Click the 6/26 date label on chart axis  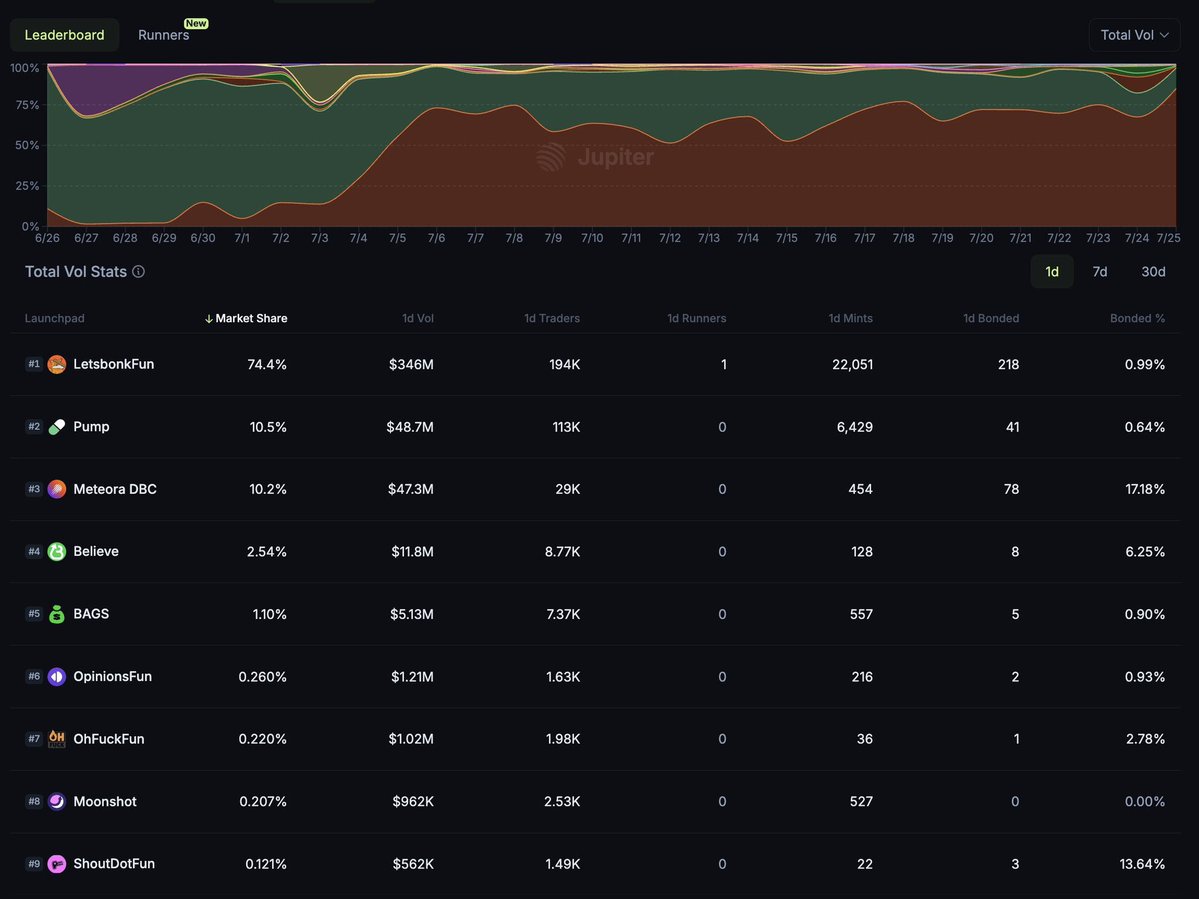point(47,239)
